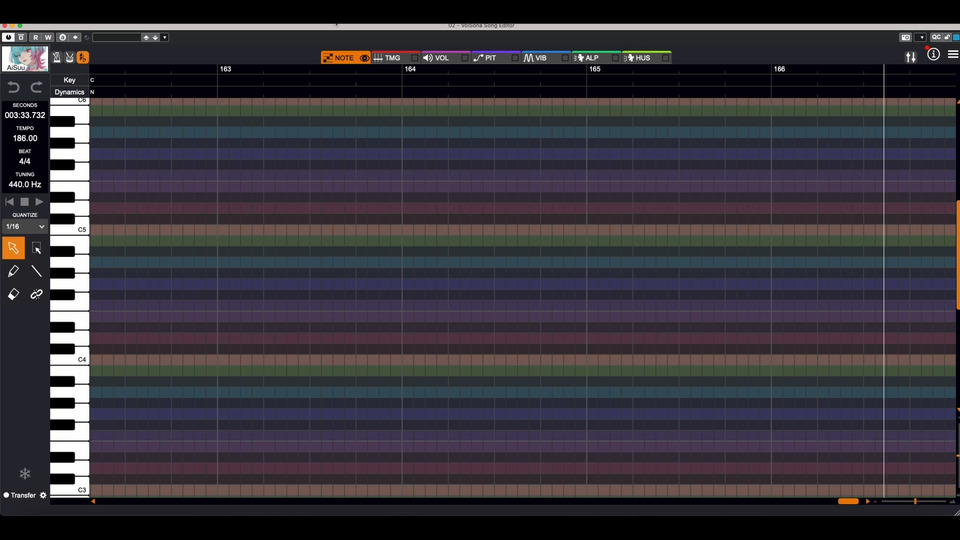Select the link notes tool

(37, 294)
